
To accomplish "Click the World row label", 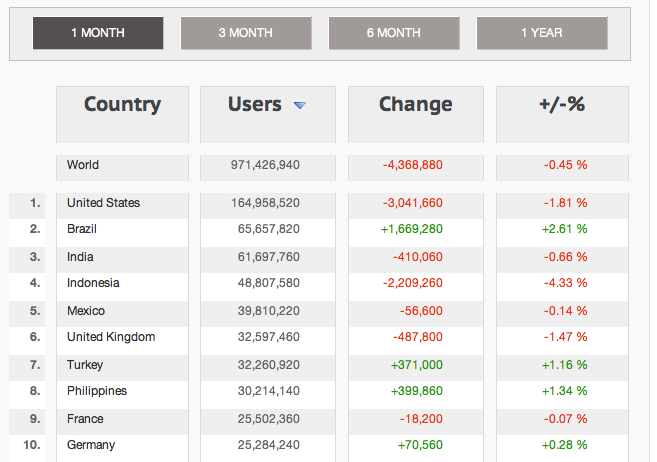I will (x=83, y=165).
